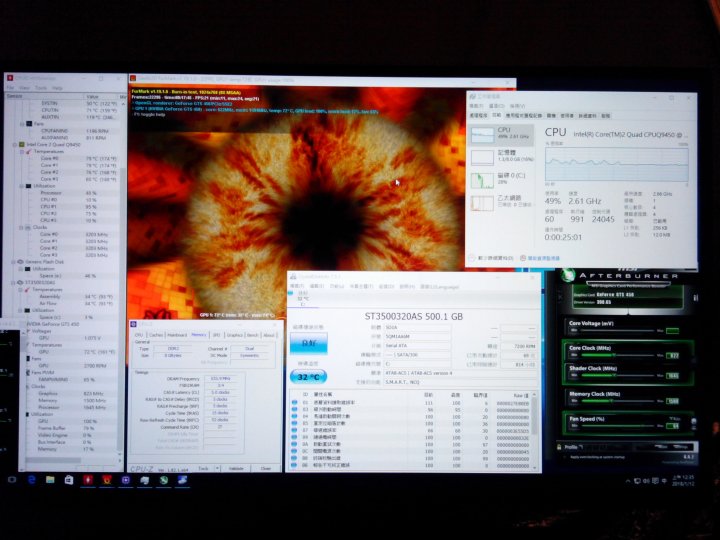This screenshot has height=540, width=720.
Task: Collapse the ST3500320AS drive node in HWMonitor
Action: click(14, 282)
